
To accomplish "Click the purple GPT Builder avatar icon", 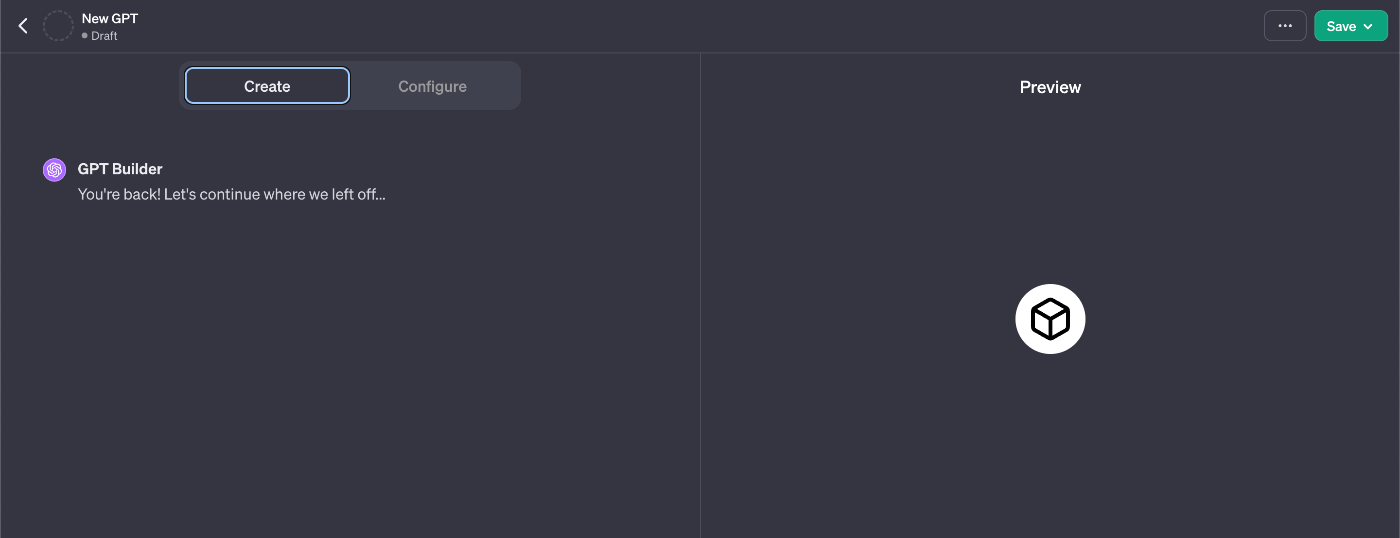I will [x=54, y=170].
